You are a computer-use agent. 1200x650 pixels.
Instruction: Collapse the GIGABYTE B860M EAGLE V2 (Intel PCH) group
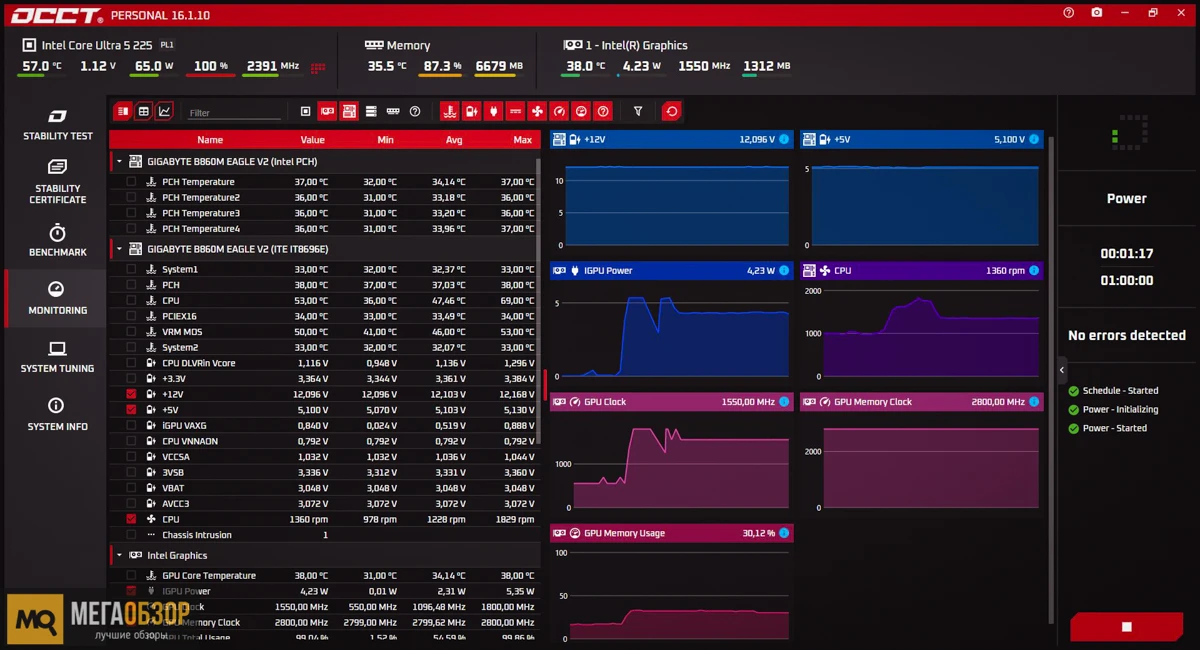(119, 161)
